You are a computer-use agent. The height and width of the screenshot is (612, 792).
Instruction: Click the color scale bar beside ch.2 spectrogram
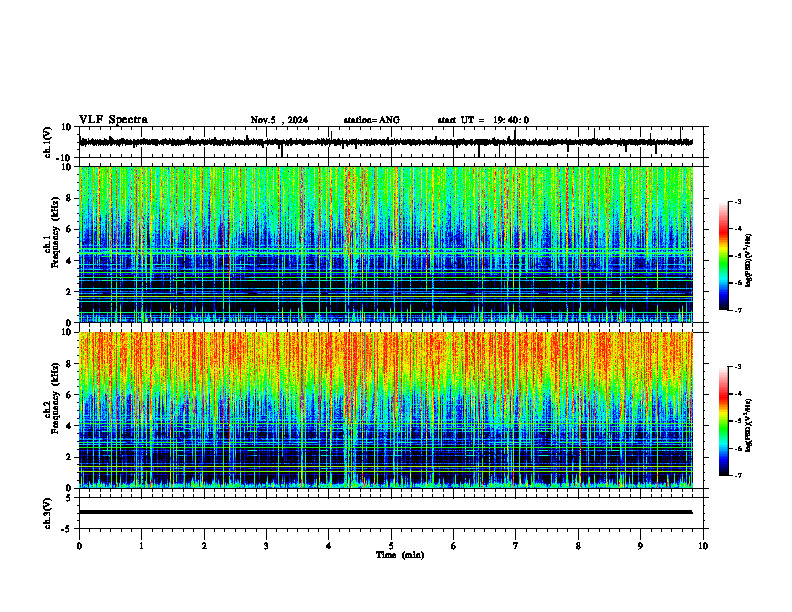[724, 421]
